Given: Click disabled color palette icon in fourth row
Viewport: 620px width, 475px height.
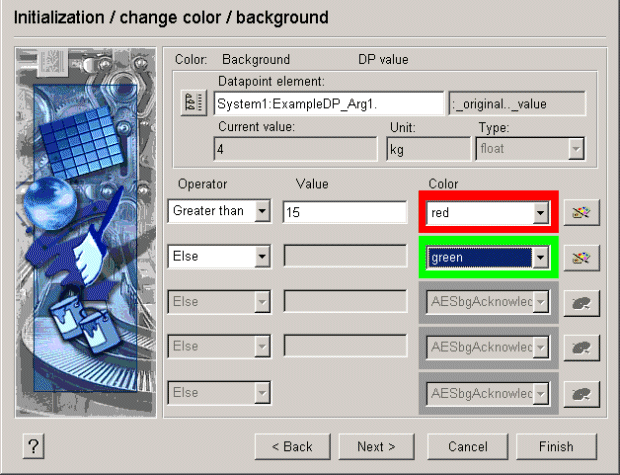Looking at the screenshot, I should pos(581,346).
